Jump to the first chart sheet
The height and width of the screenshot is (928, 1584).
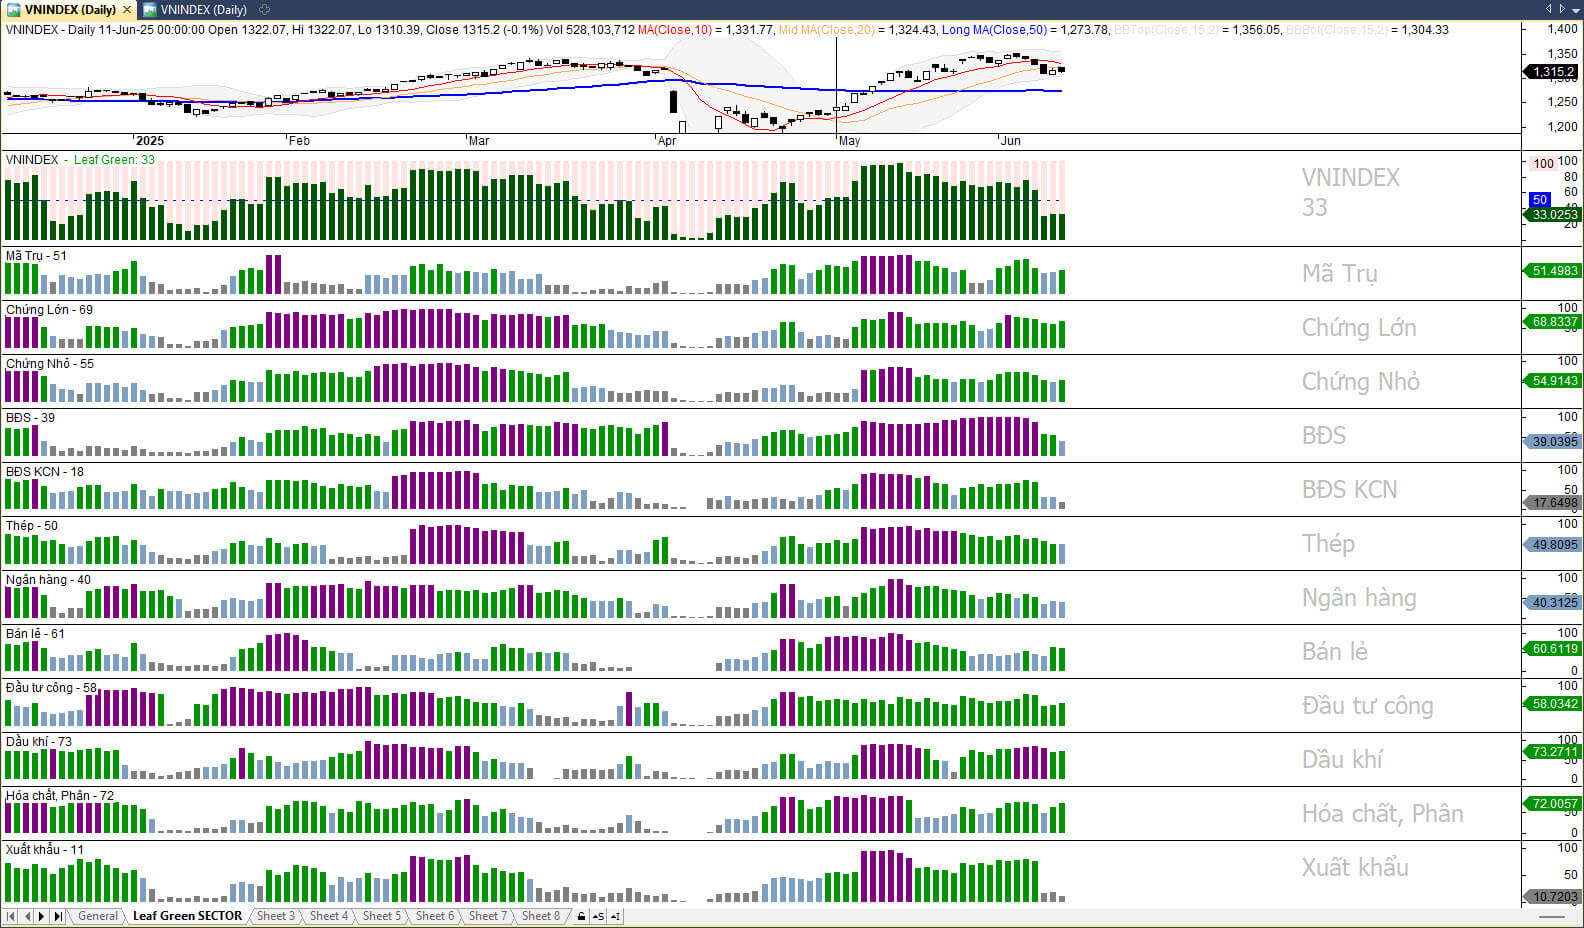tap(11, 916)
